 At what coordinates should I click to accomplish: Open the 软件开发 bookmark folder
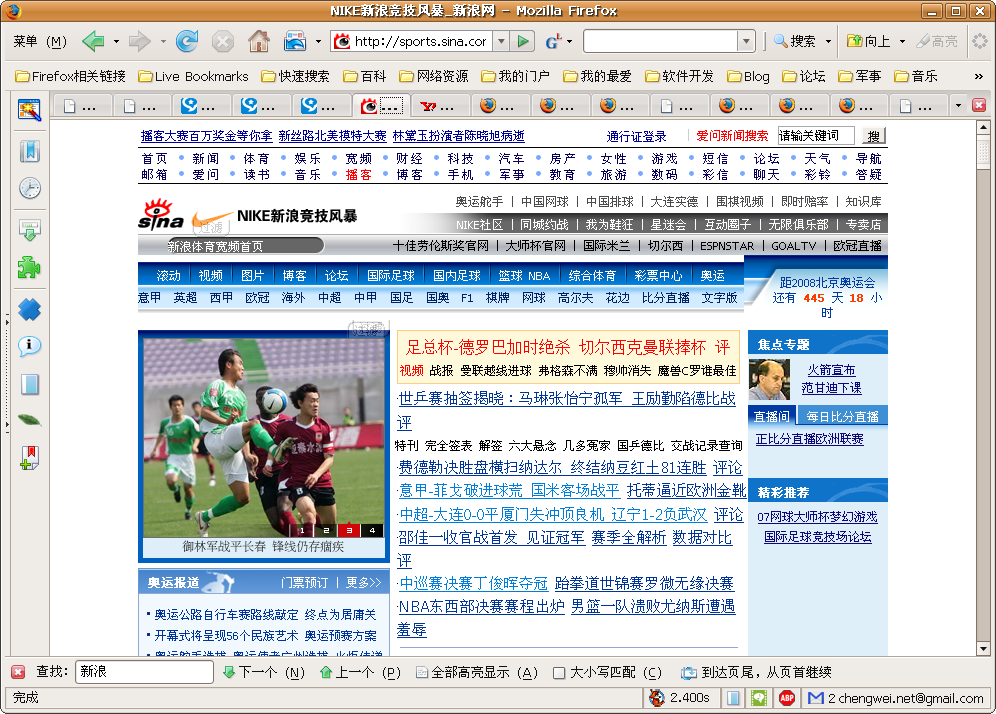pyautogui.click(x=679, y=76)
